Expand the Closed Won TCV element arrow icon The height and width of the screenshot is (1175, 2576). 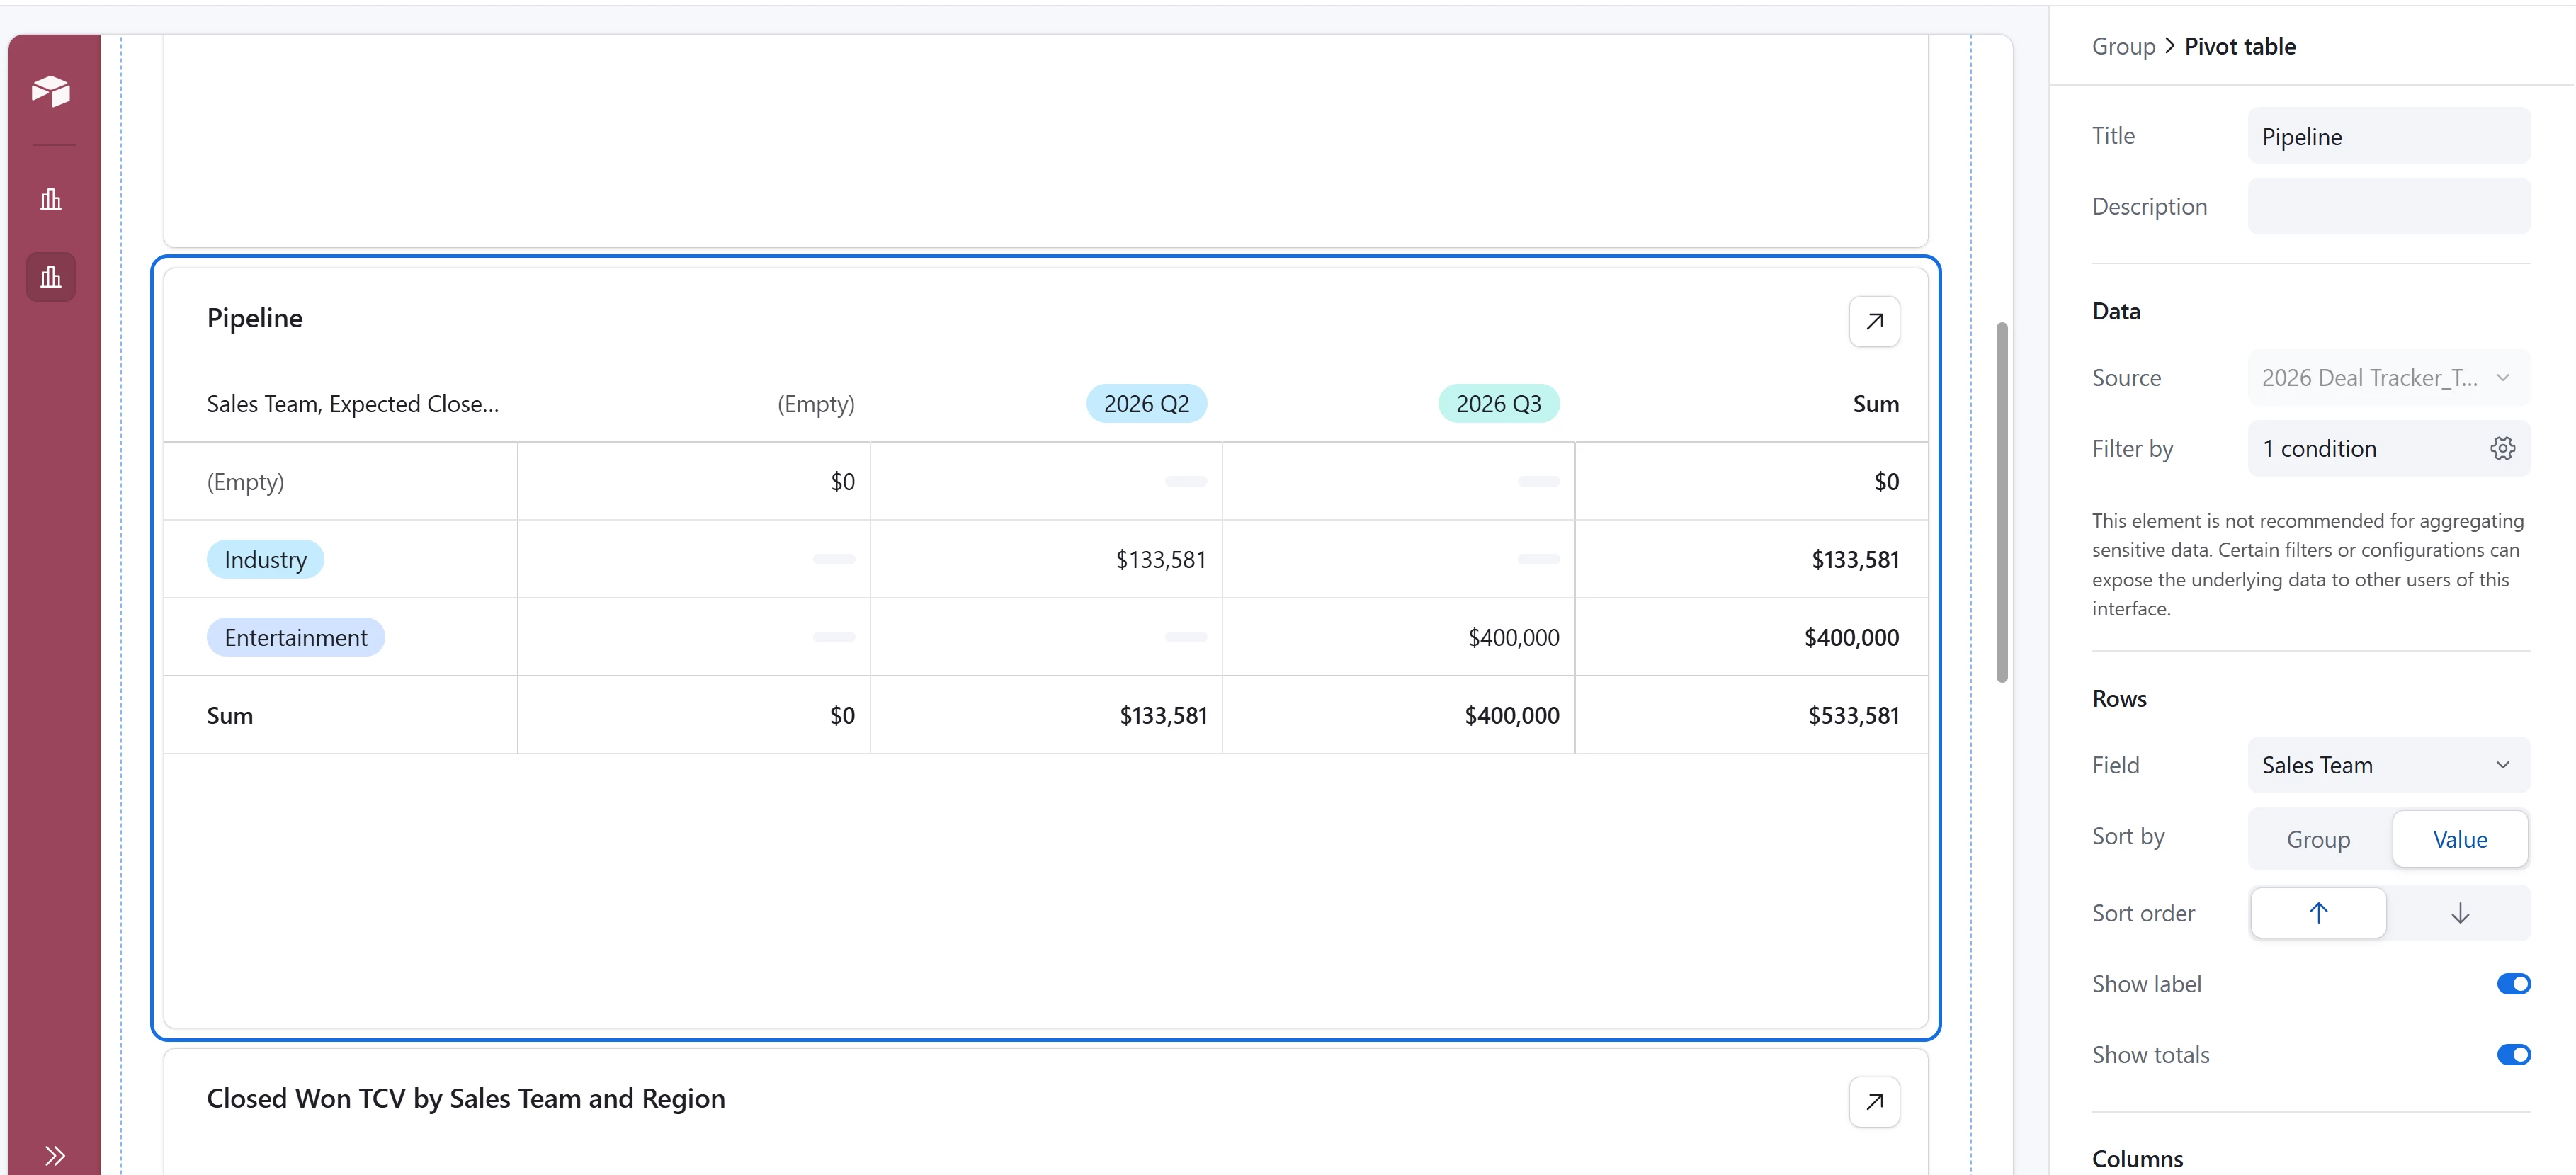coord(1874,1101)
